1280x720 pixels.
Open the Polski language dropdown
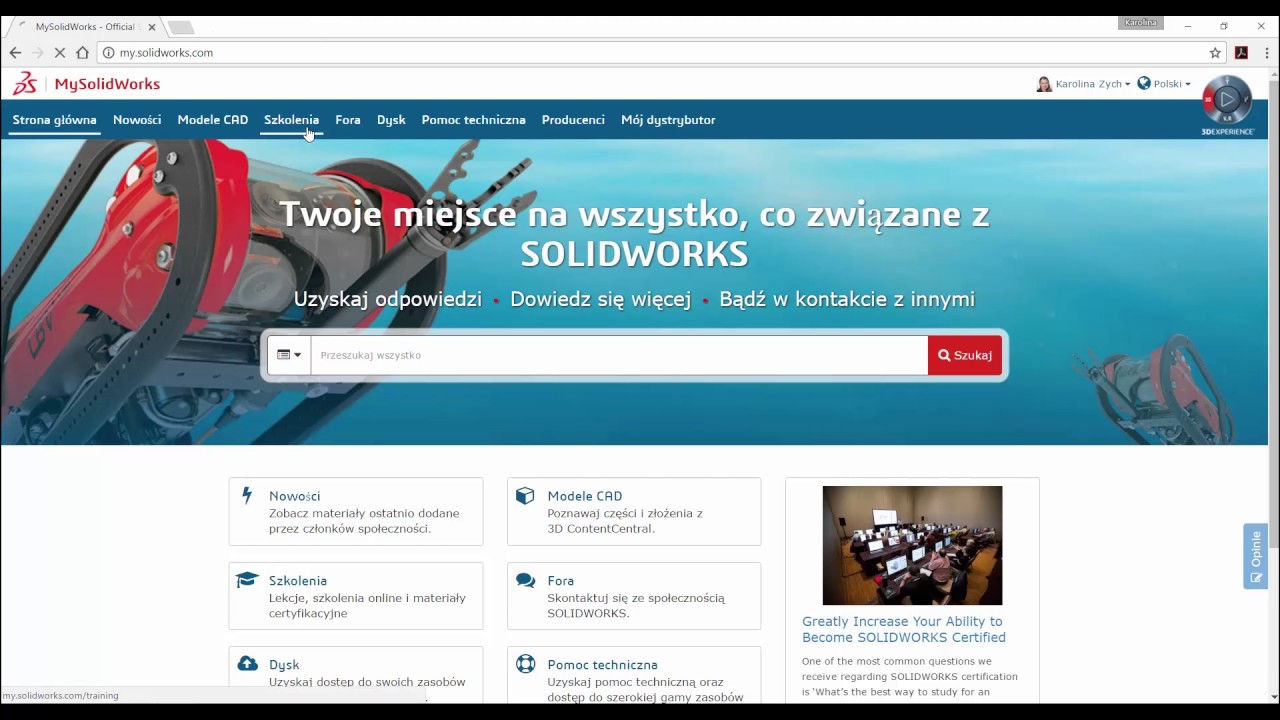pos(1172,84)
